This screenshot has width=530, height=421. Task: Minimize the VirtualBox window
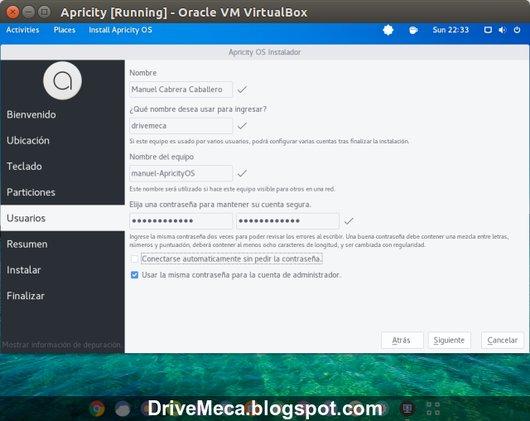(x=28, y=12)
